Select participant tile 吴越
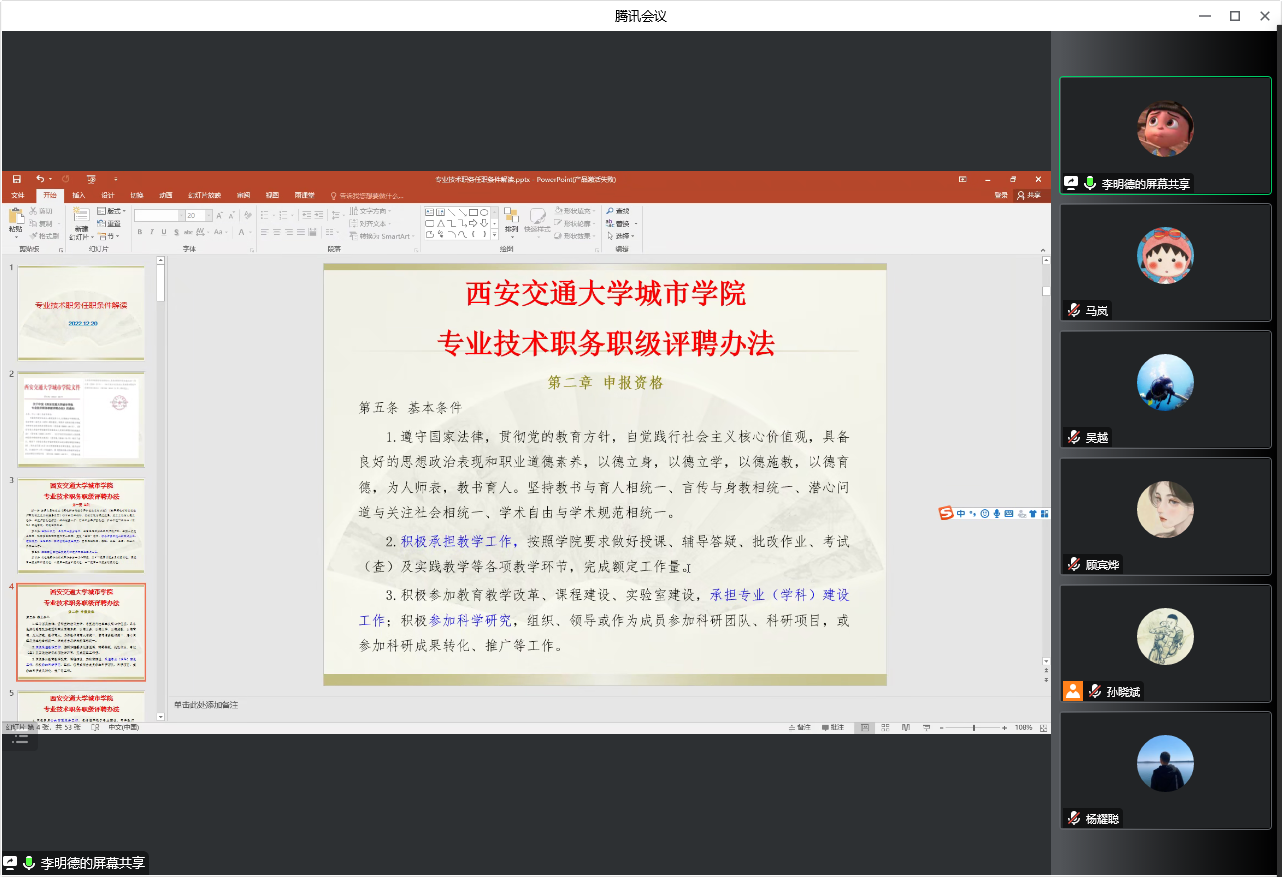Image resolution: width=1282 pixels, height=877 pixels. (1165, 390)
